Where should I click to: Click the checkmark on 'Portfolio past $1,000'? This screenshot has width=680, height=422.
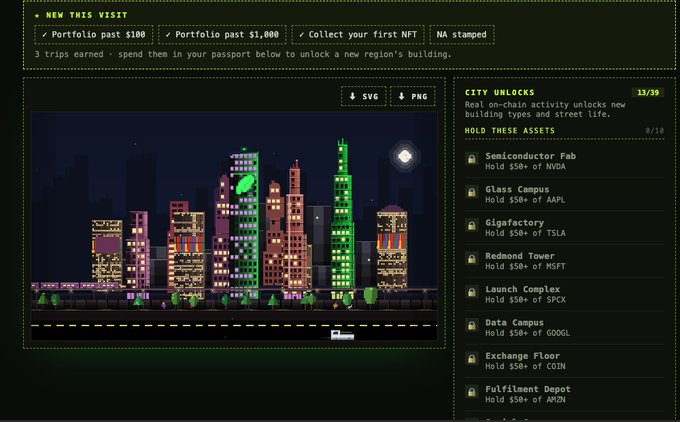pos(168,35)
